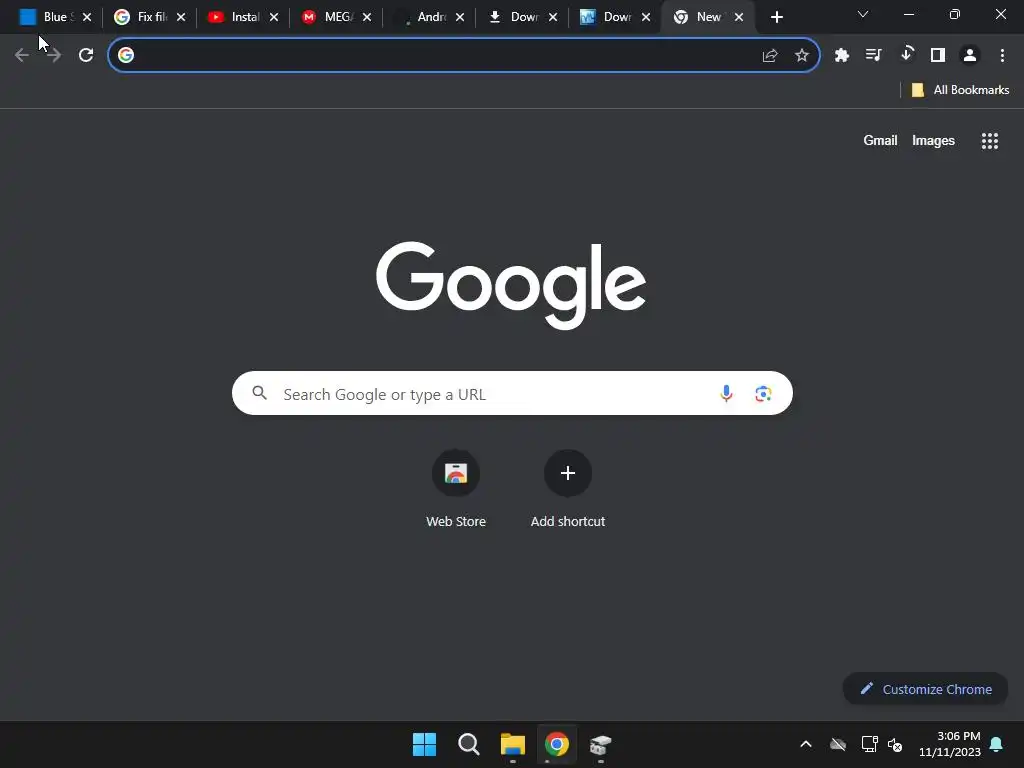1024x768 pixels.
Task: Open the Google apps grid
Action: click(990, 141)
